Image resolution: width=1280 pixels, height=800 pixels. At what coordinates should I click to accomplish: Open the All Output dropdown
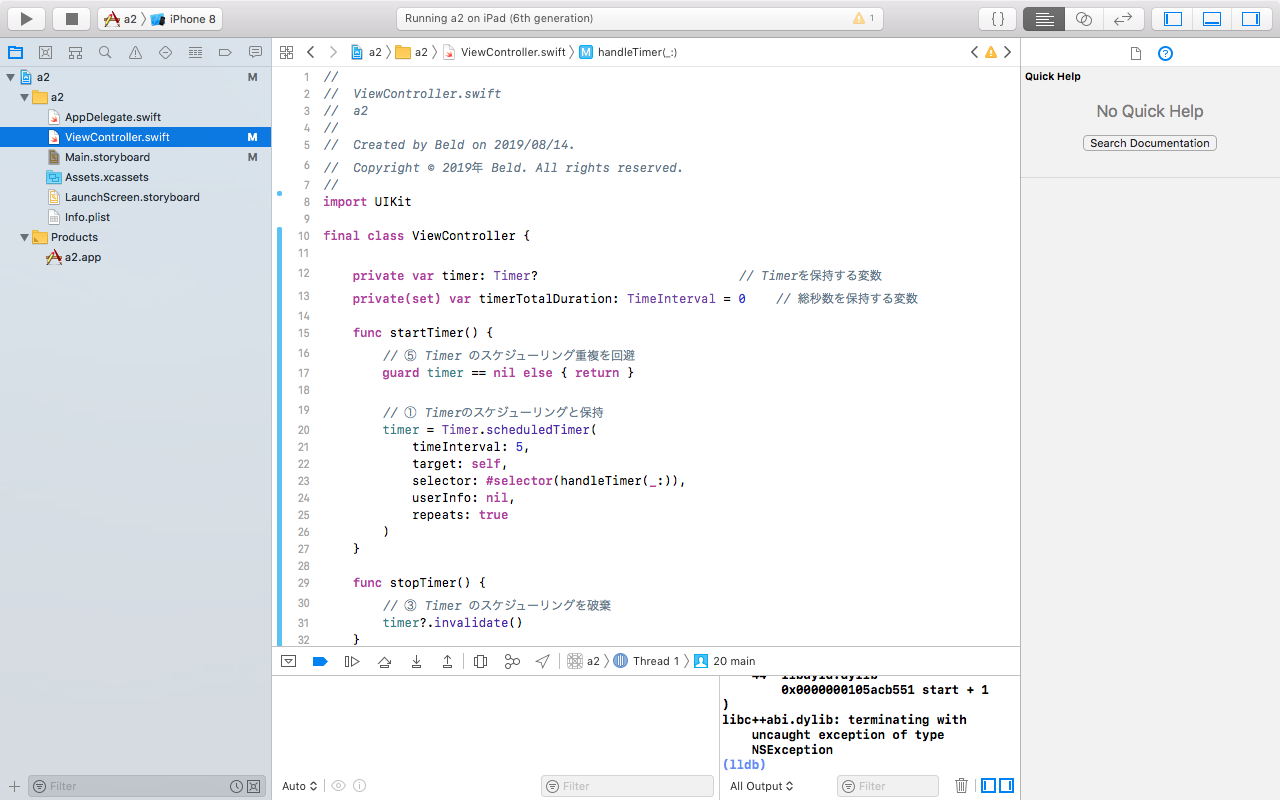coord(761,786)
